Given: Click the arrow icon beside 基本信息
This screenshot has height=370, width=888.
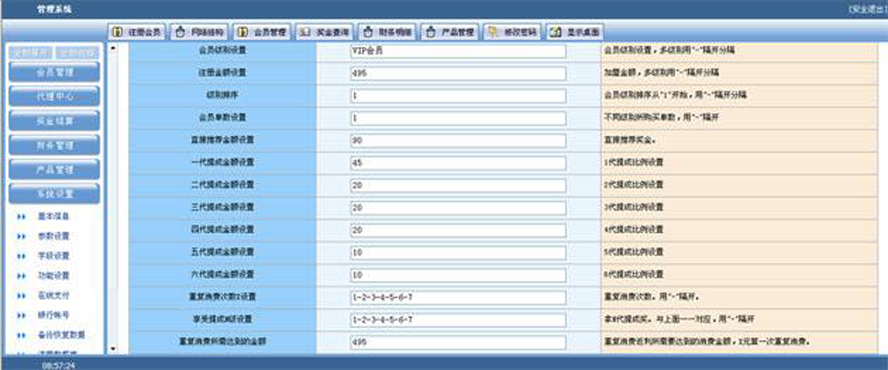Looking at the screenshot, I should [22, 217].
